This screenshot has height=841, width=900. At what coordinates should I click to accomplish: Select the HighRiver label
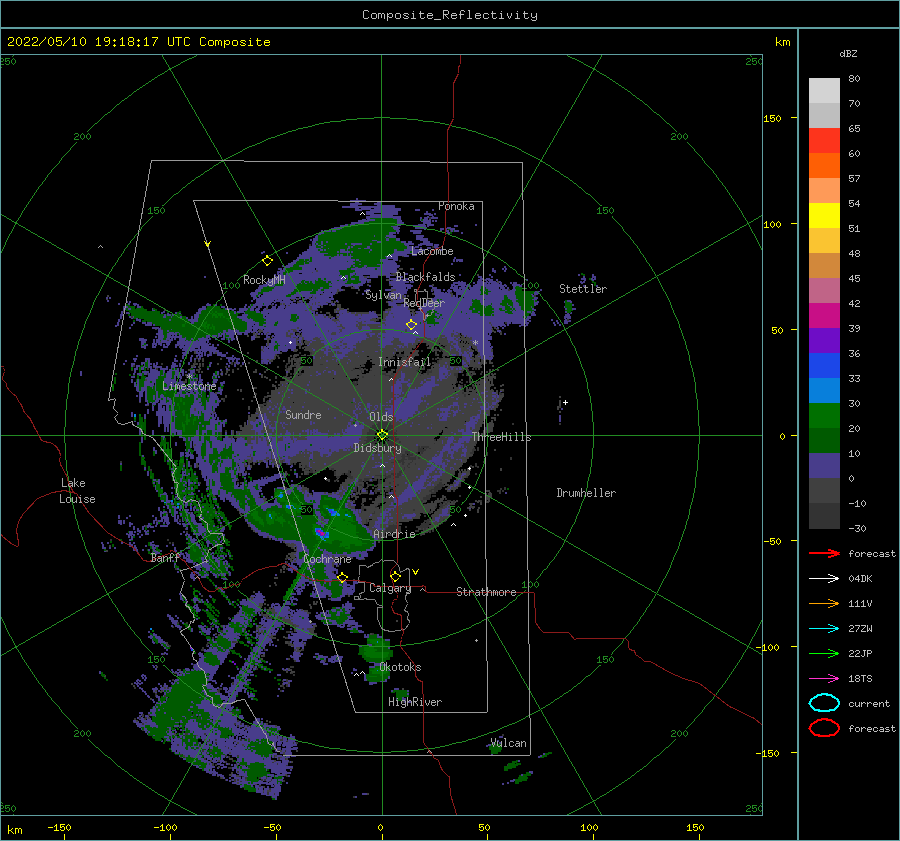(x=415, y=702)
